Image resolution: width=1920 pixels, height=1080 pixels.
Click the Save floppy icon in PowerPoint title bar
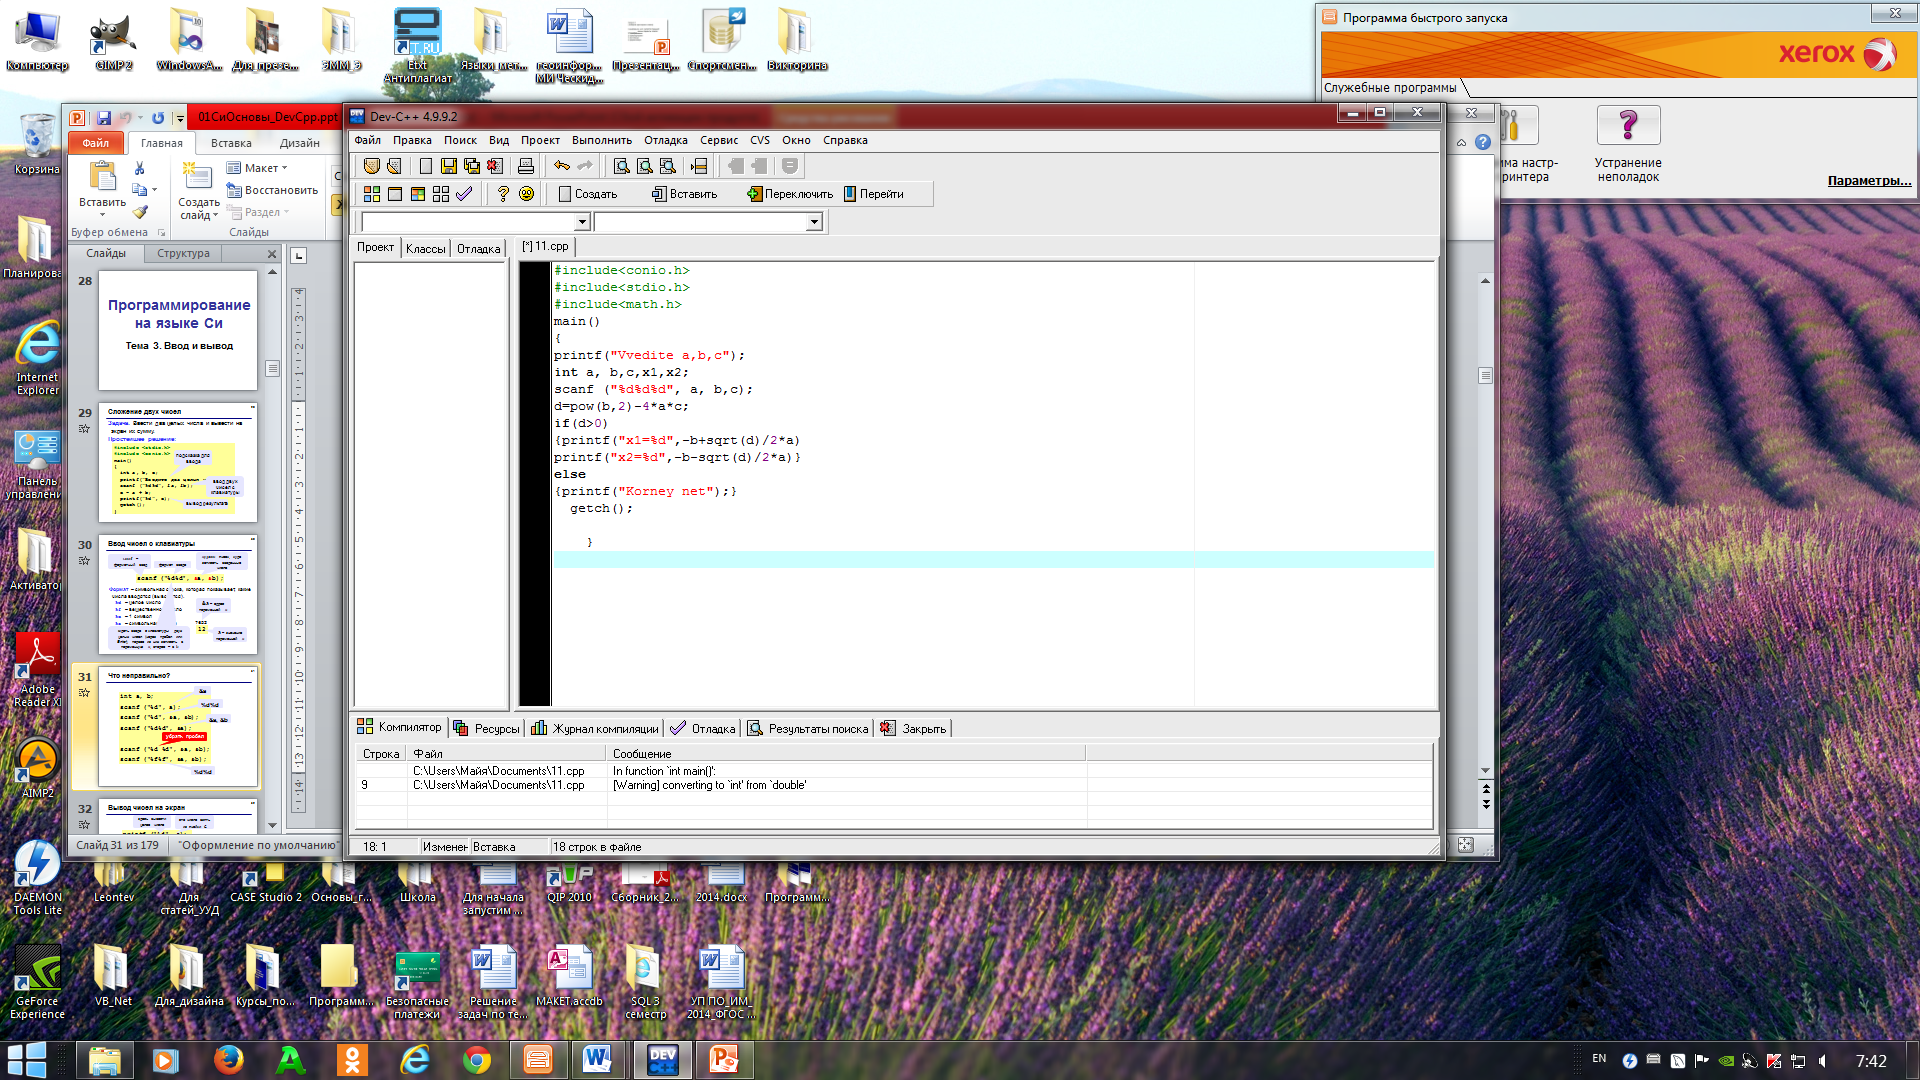pyautogui.click(x=103, y=118)
